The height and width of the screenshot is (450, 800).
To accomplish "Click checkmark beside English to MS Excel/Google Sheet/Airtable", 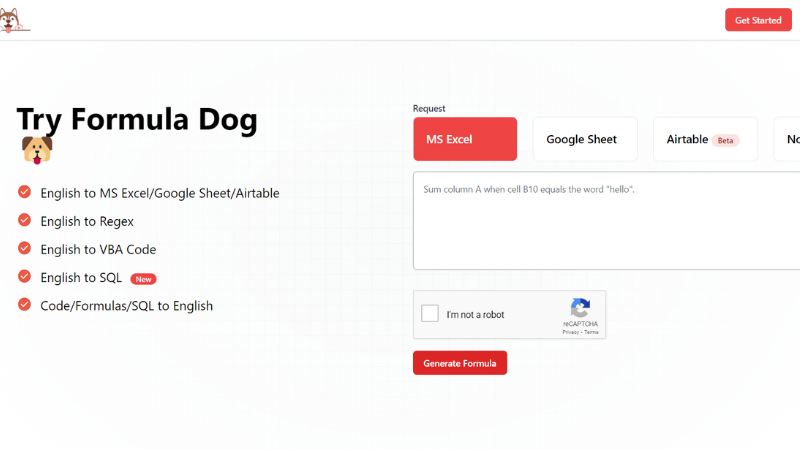I will tap(24, 192).
